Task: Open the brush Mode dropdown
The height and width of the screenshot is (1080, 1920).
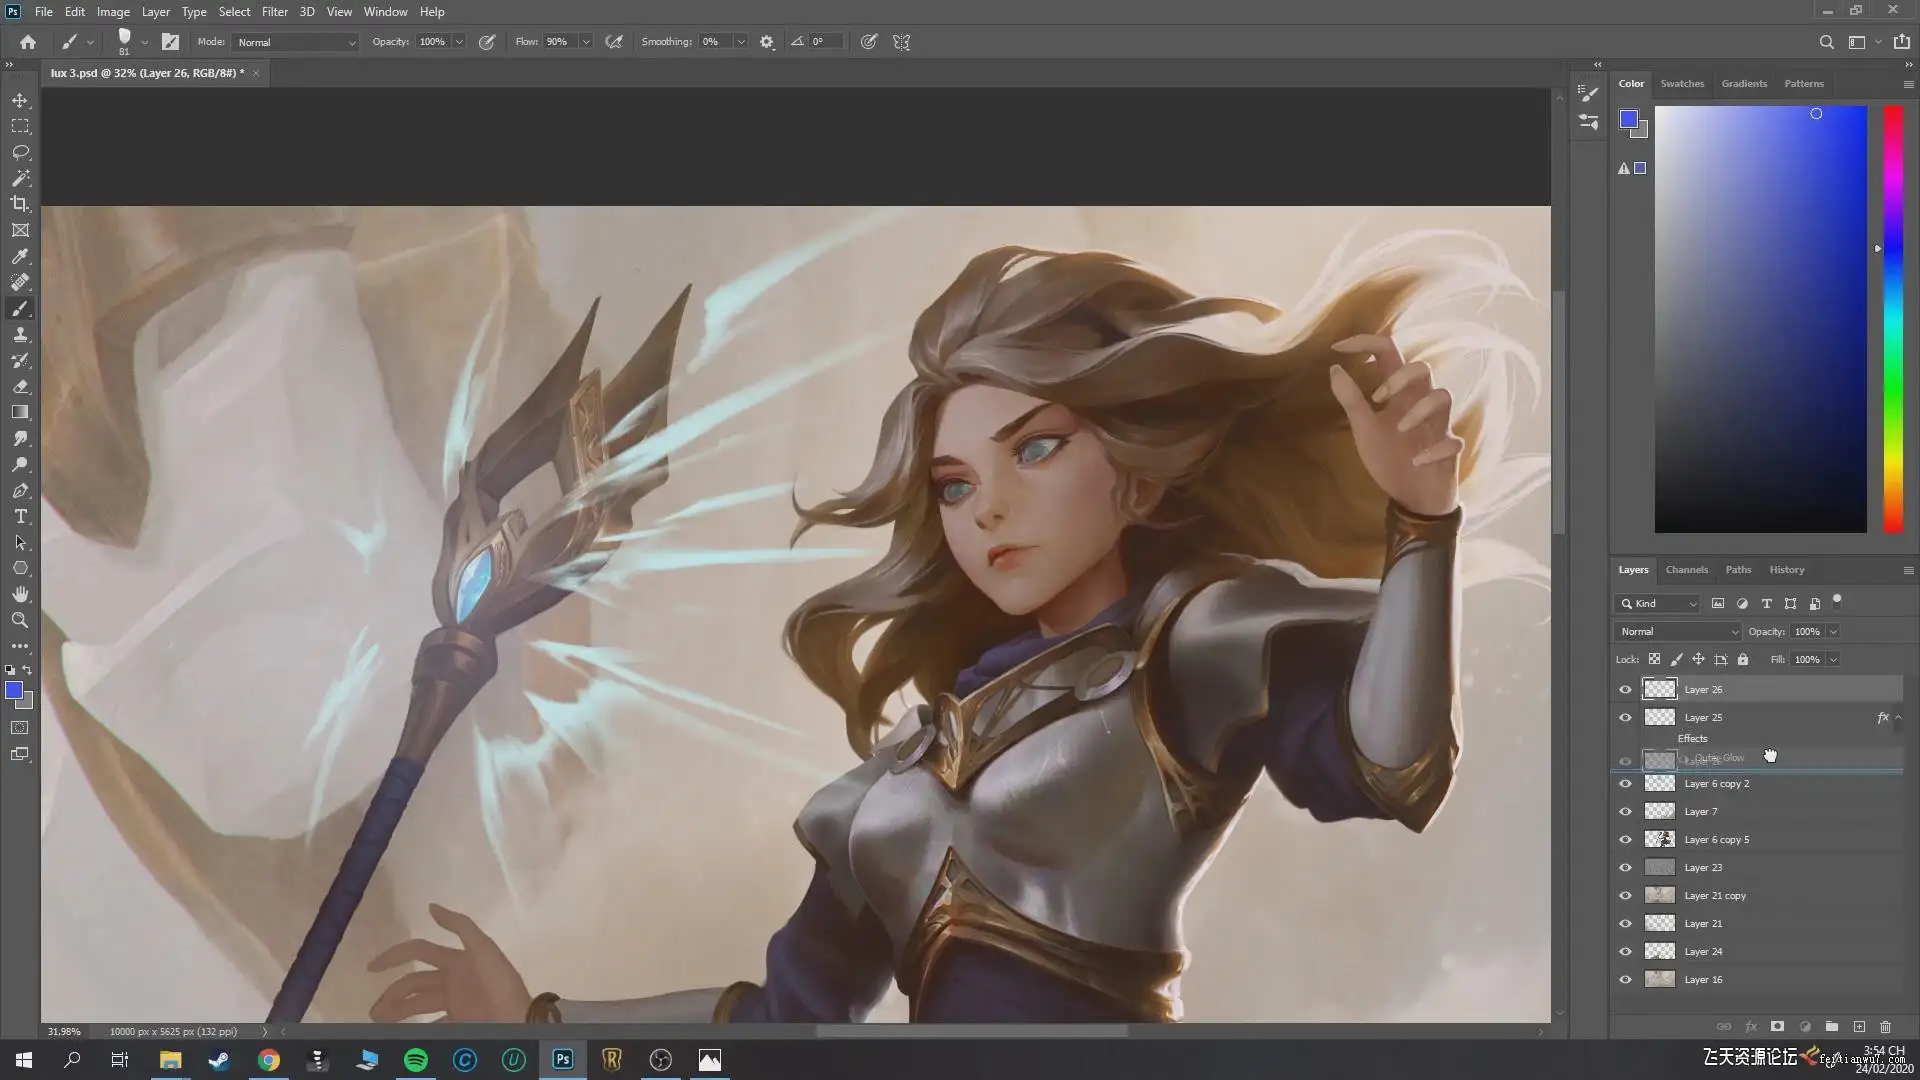Action: (x=296, y=43)
